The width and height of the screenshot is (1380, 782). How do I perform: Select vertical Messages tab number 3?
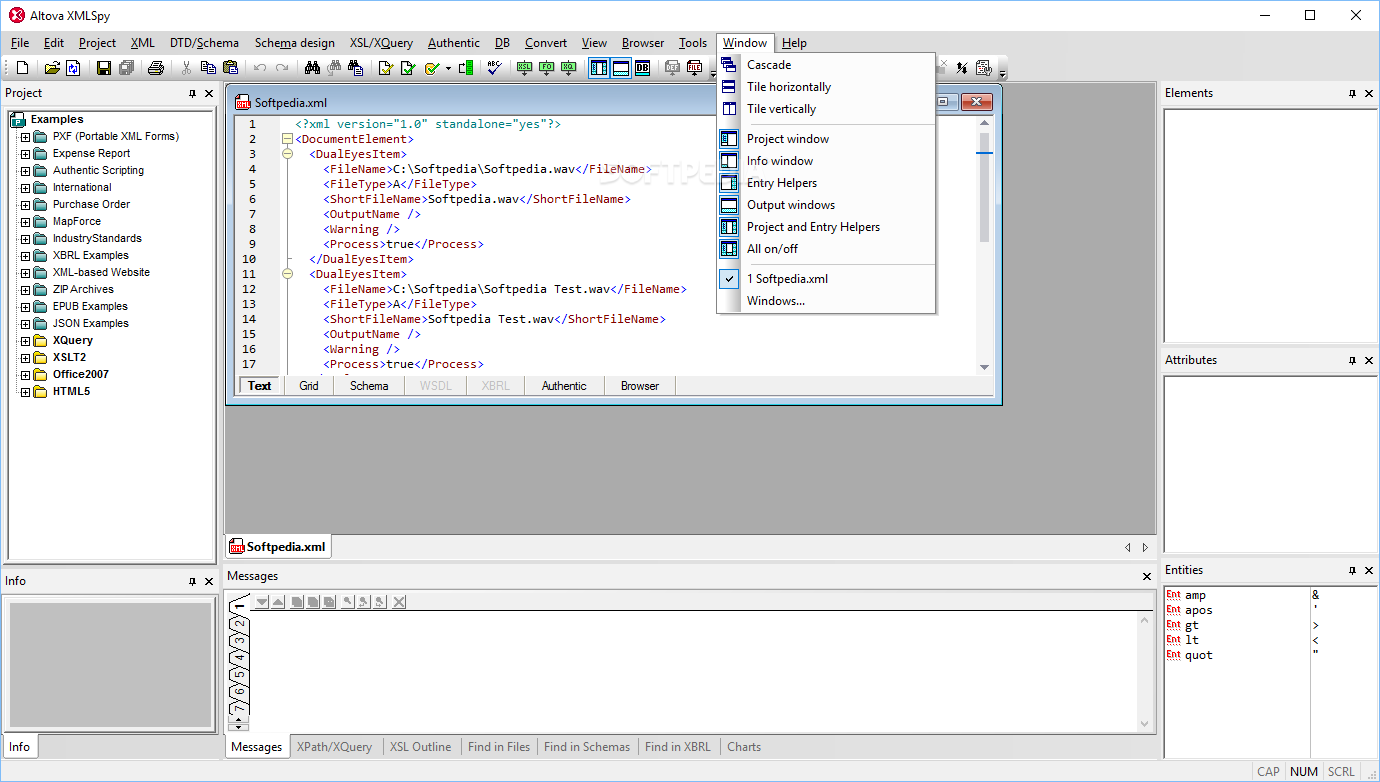(x=239, y=640)
